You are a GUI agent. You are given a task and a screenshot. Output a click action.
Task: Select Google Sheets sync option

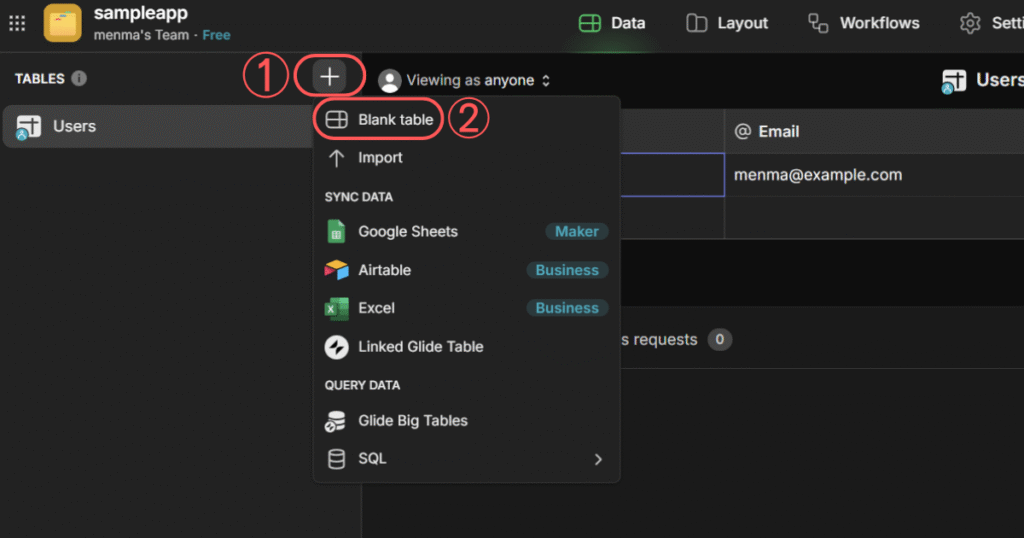466,232
